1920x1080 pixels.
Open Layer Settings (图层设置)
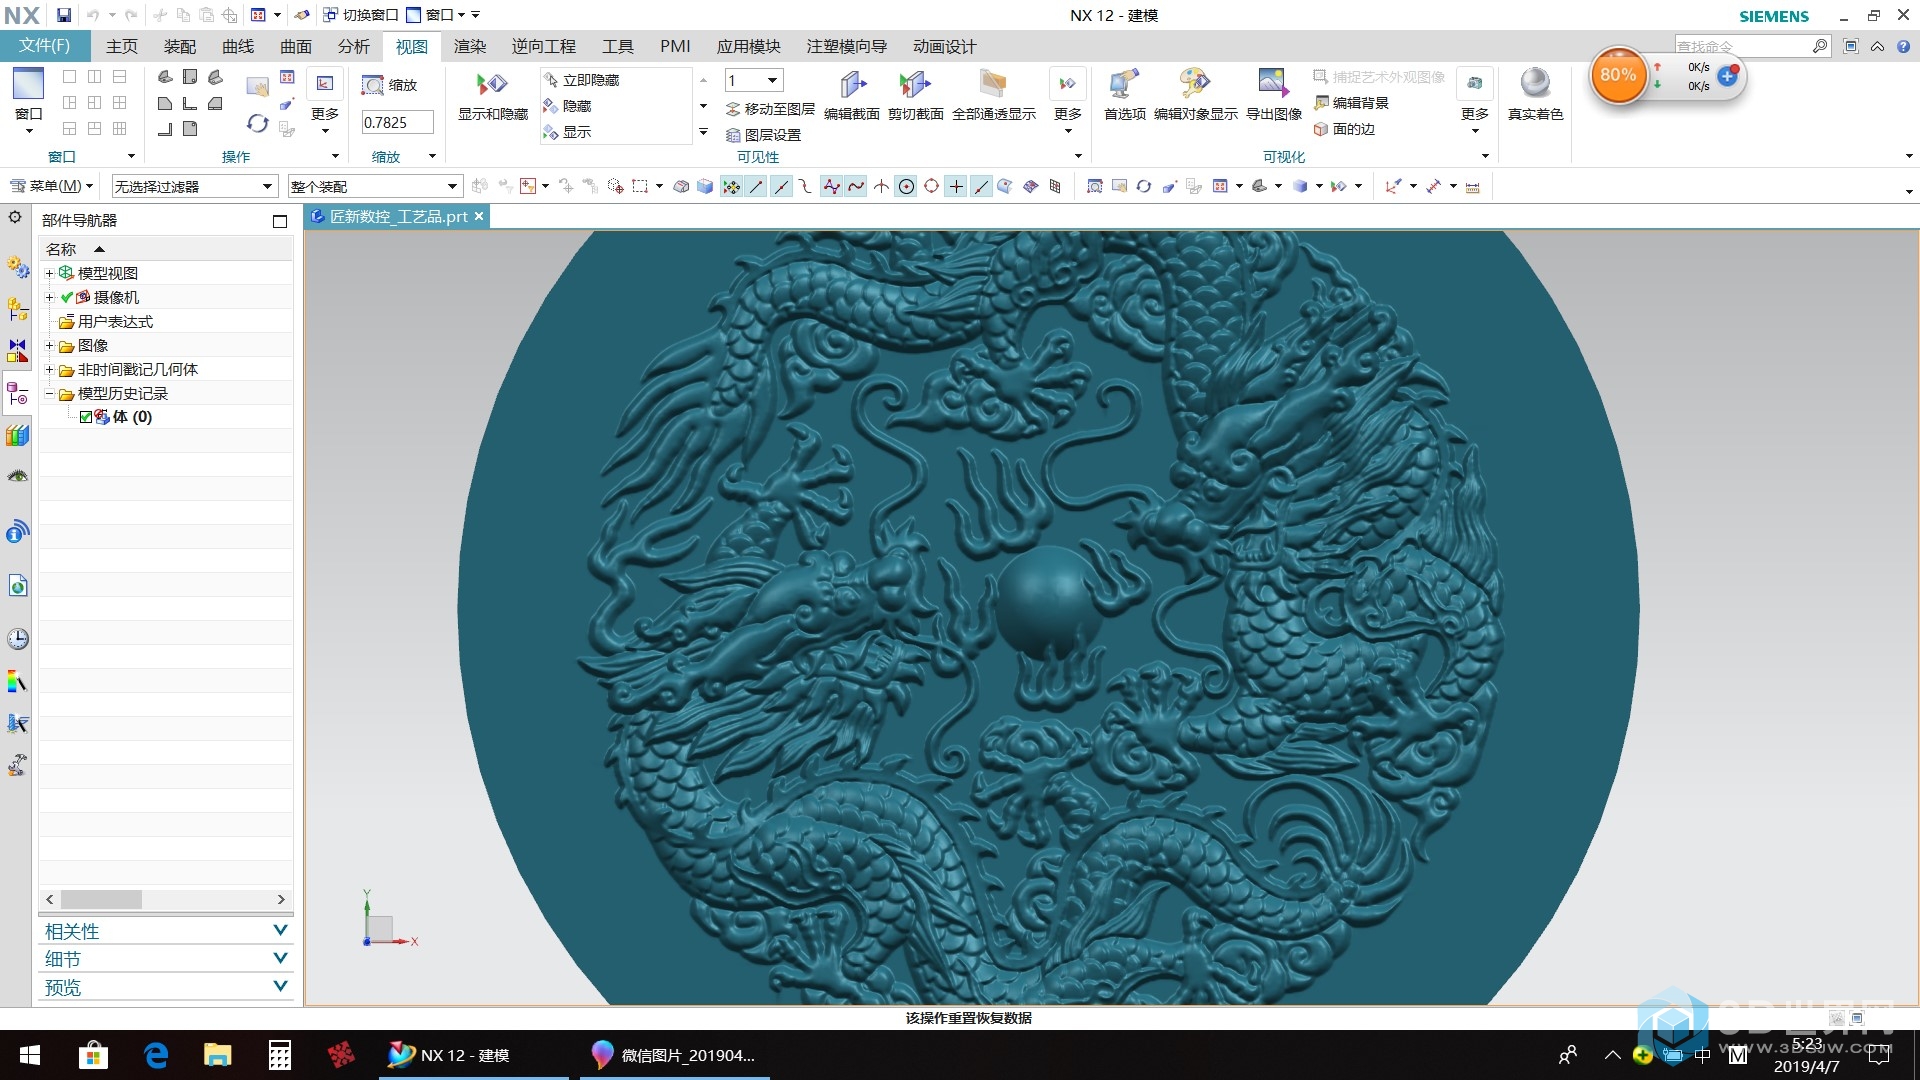763,135
